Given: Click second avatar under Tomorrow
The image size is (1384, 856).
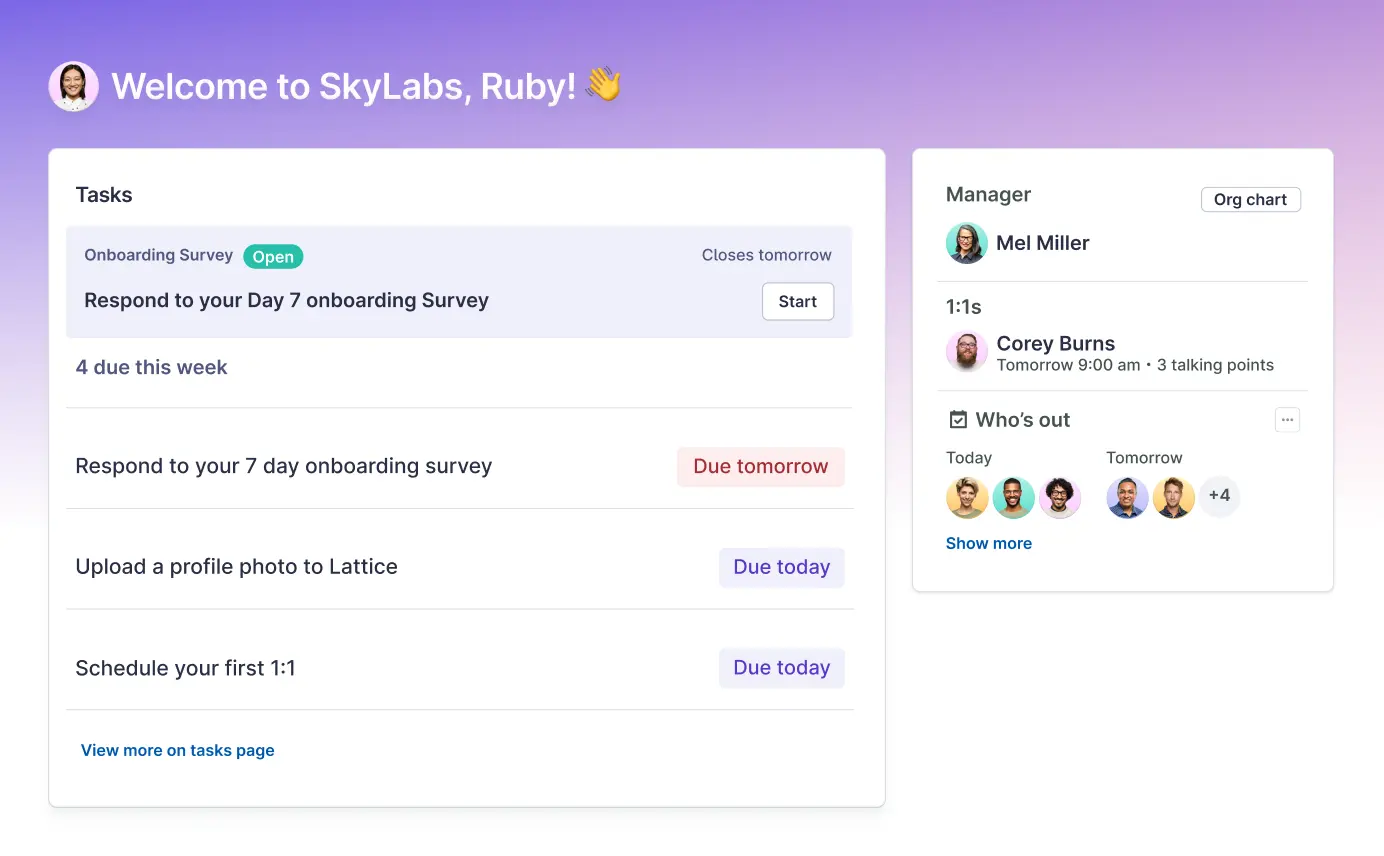Looking at the screenshot, I should (x=1173, y=497).
